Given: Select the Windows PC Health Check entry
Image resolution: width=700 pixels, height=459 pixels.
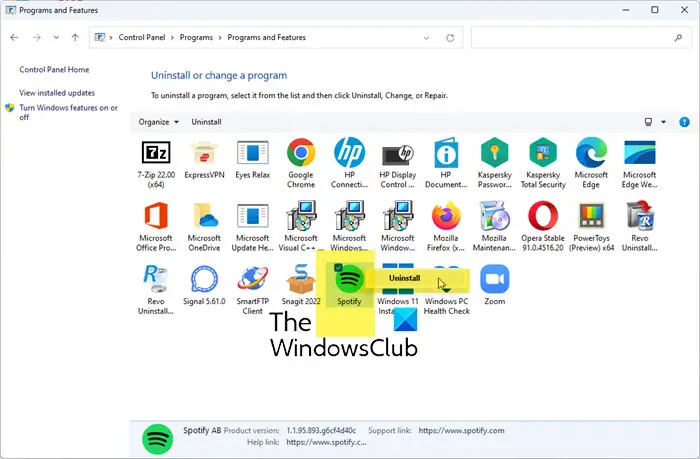Looking at the screenshot, I should [446, 306].
